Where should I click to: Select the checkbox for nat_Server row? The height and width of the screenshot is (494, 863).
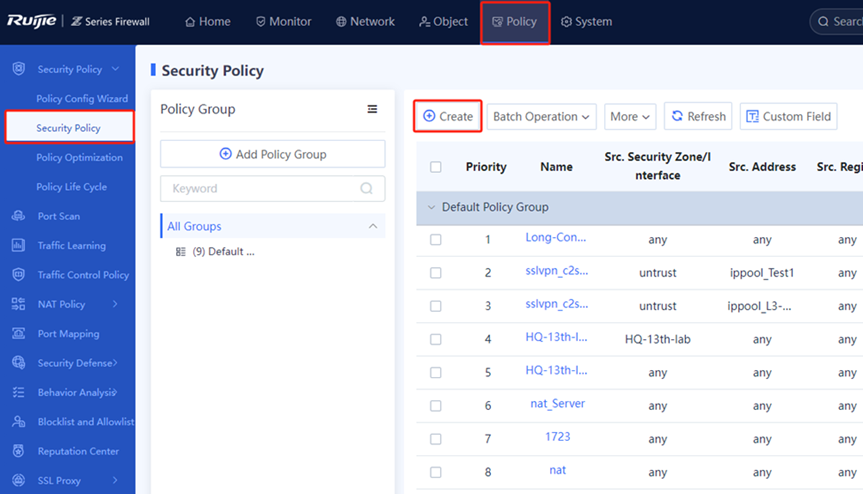[x=435, y=405]
